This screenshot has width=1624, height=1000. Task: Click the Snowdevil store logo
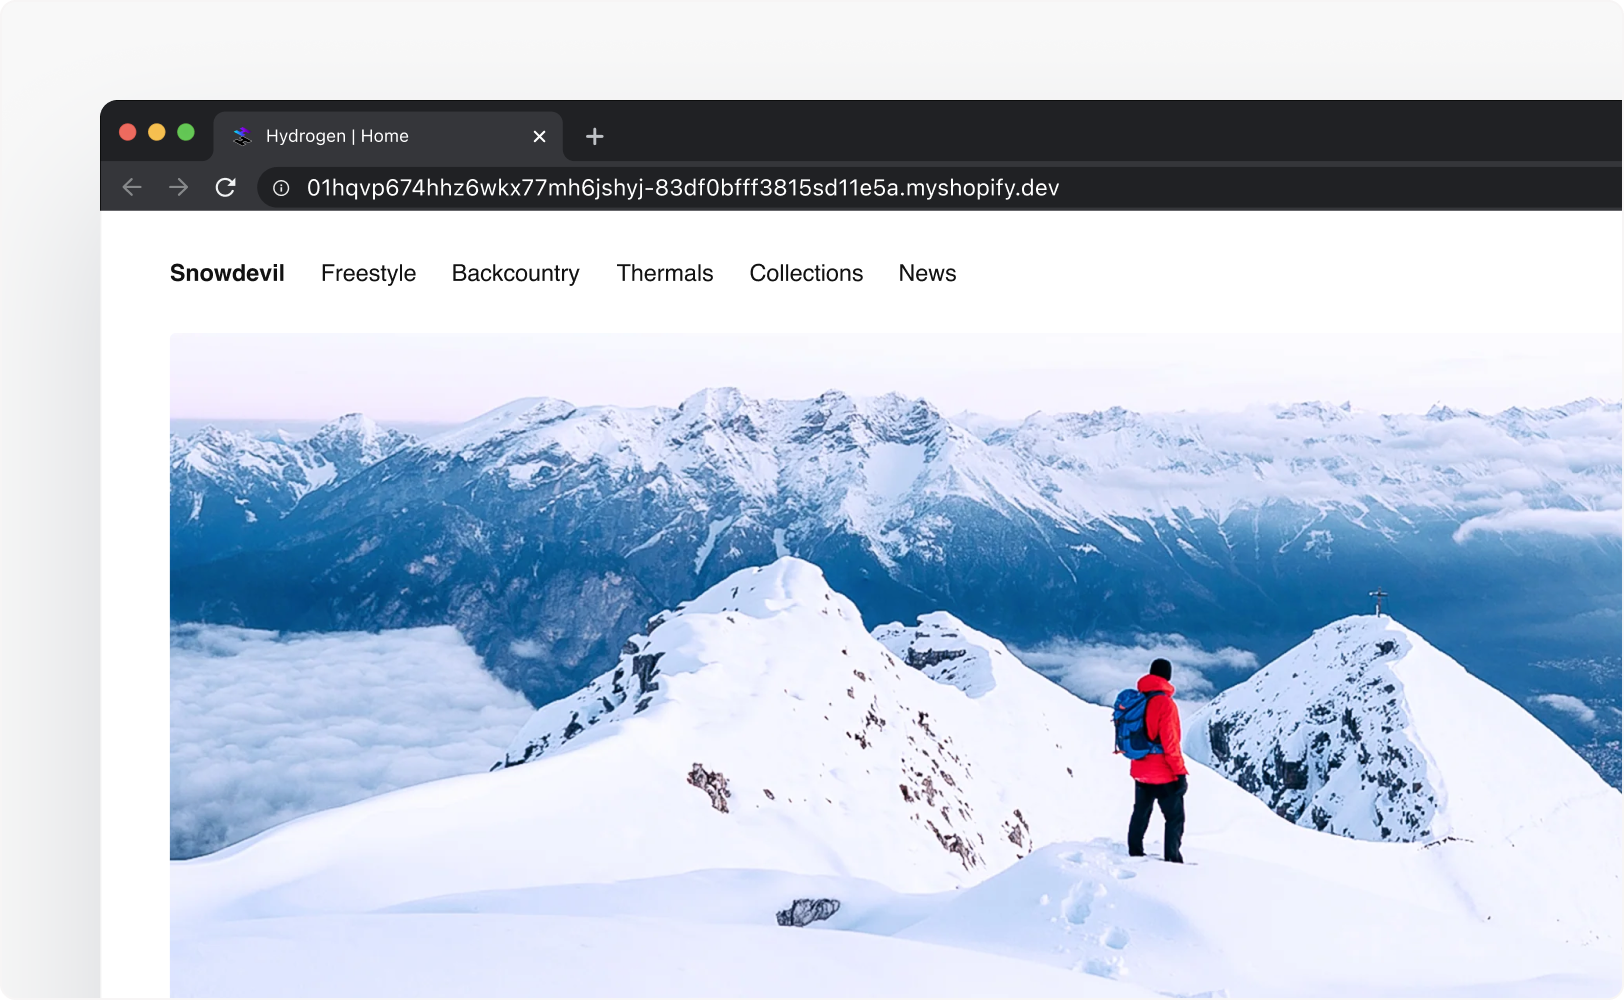(227, 273)
